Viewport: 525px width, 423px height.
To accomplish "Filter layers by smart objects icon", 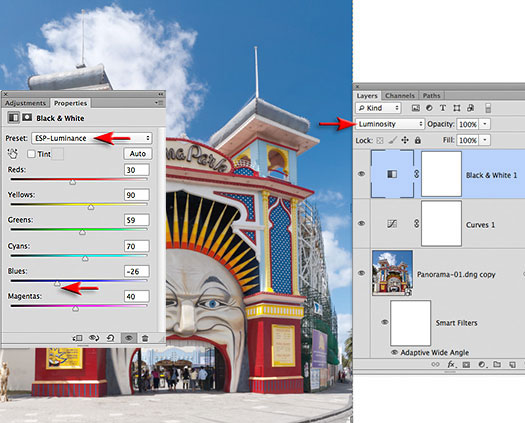I will [x=470, y=108].
